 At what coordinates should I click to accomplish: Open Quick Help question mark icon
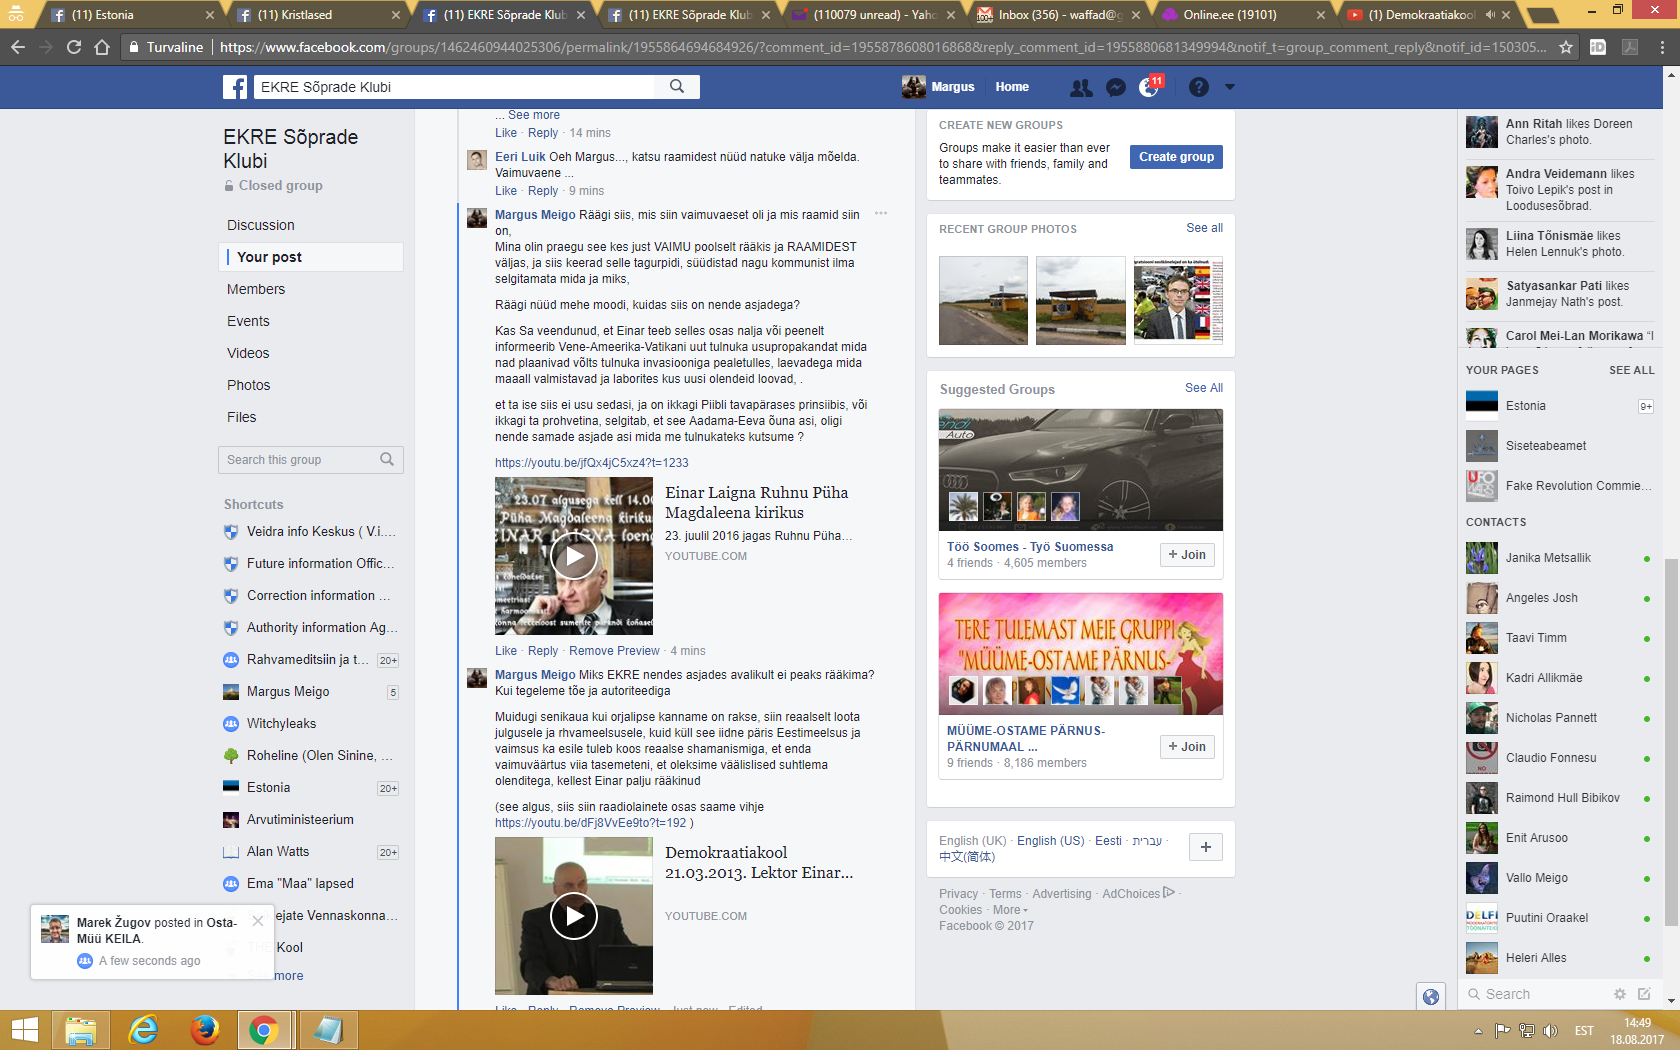pyautogui.click(x=1199, y=88)
